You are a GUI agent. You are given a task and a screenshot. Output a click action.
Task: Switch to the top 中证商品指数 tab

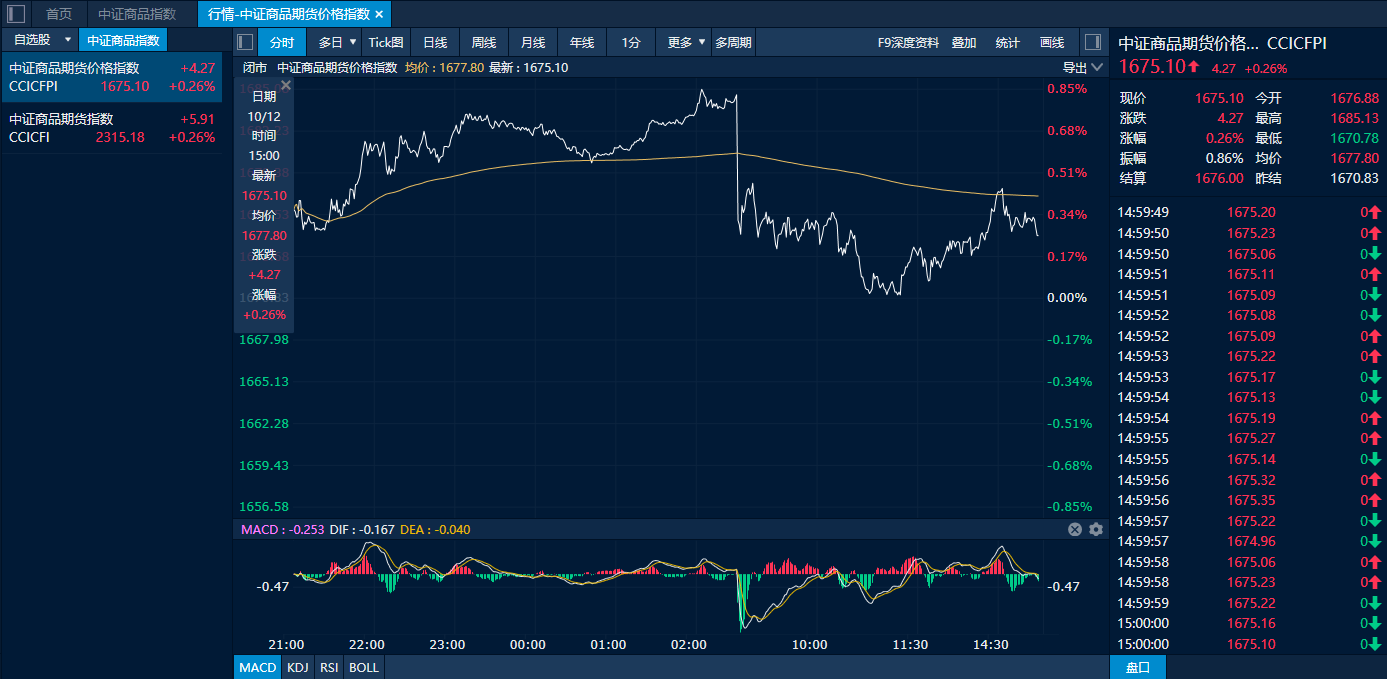(x=137, y=14)
